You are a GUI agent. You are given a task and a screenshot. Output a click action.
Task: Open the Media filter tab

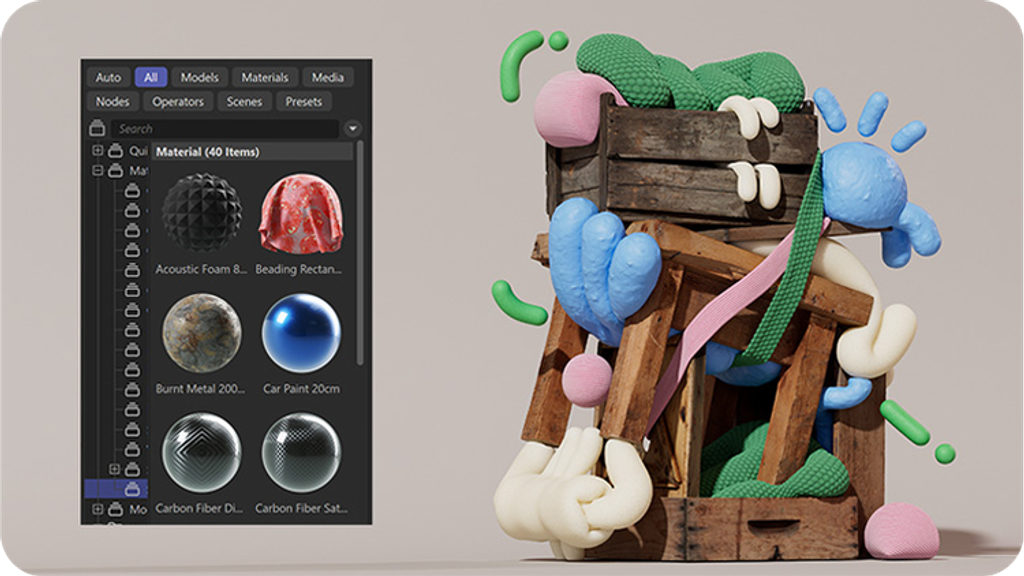(x=327, y=77)
